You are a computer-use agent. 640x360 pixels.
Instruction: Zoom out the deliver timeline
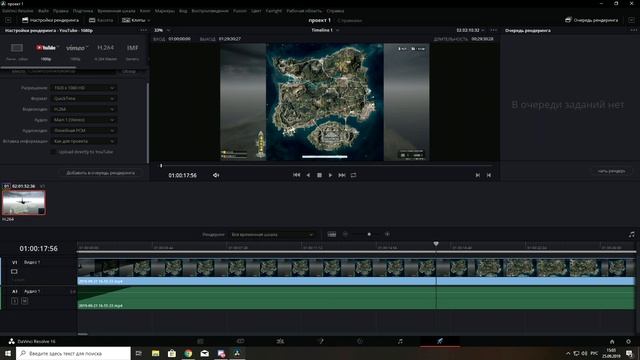pos(345,234)
